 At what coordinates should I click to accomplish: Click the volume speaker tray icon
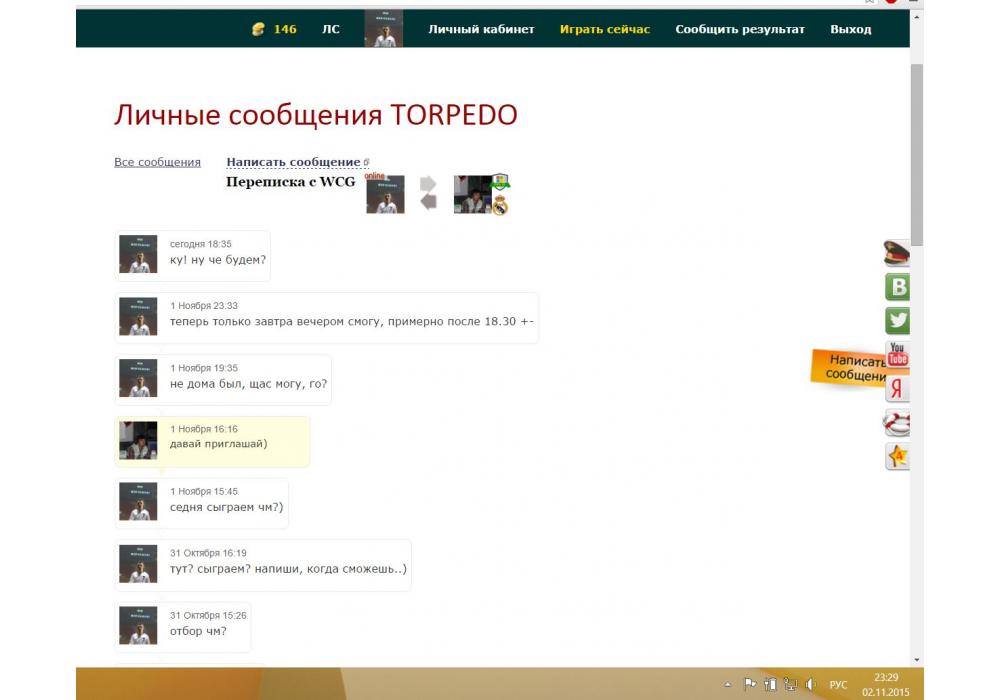(810, 685)
